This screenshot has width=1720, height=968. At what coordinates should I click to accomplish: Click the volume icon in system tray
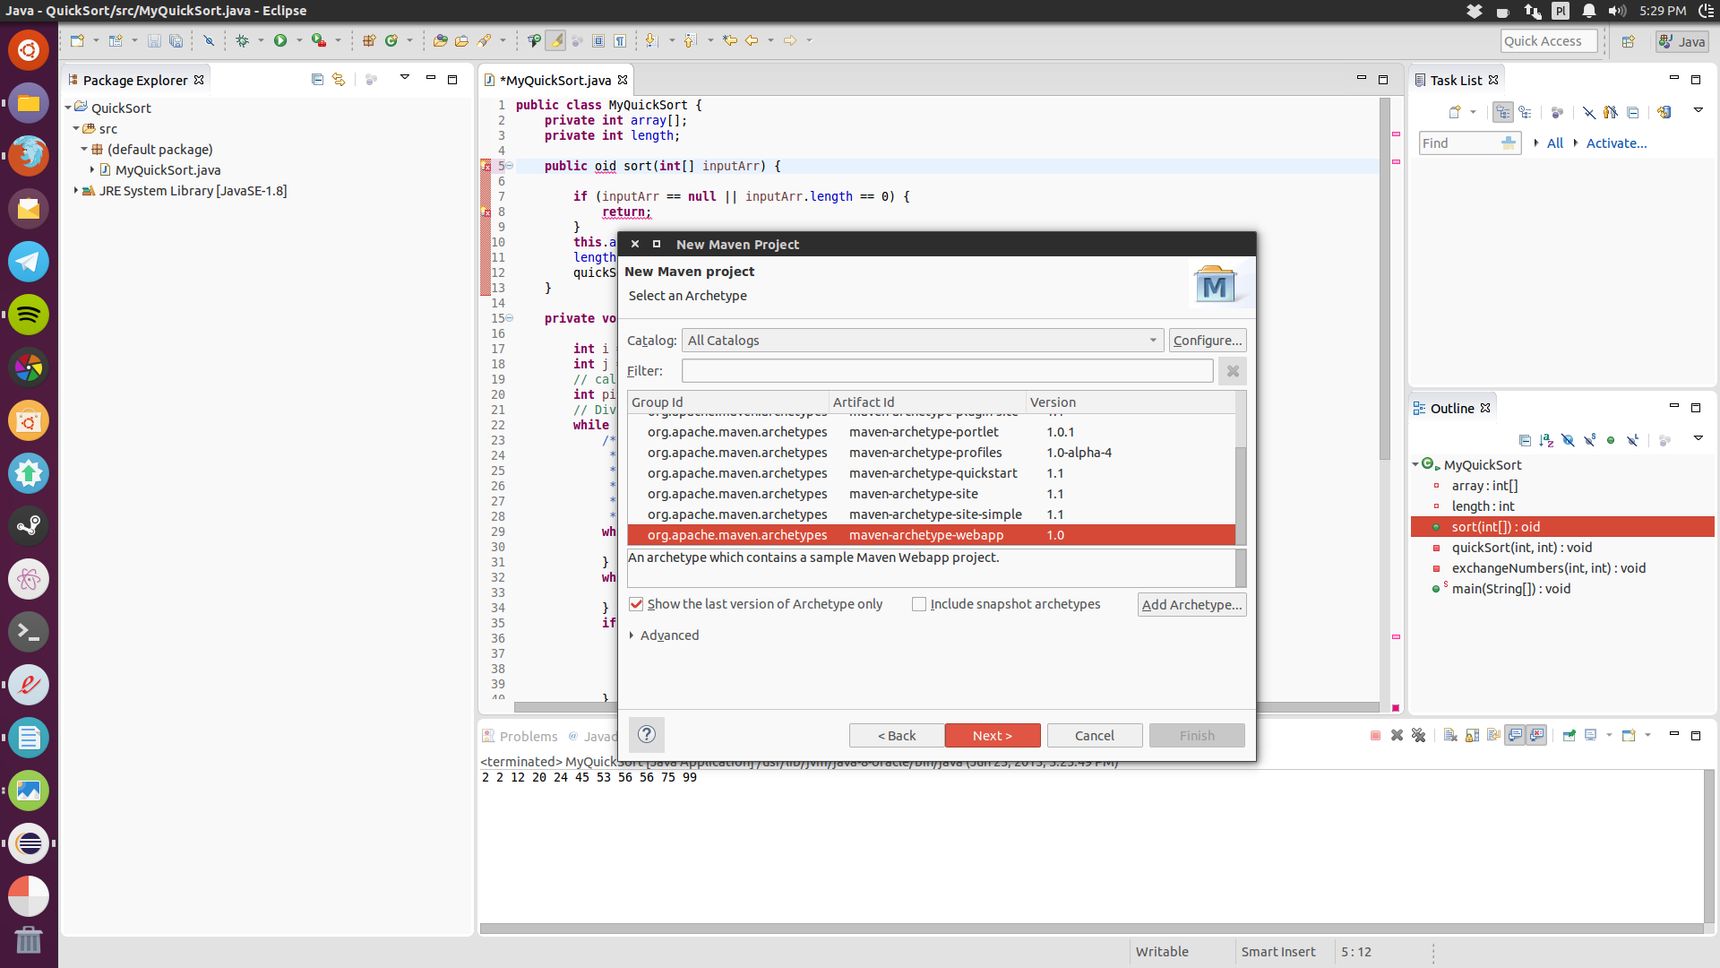1617,11
